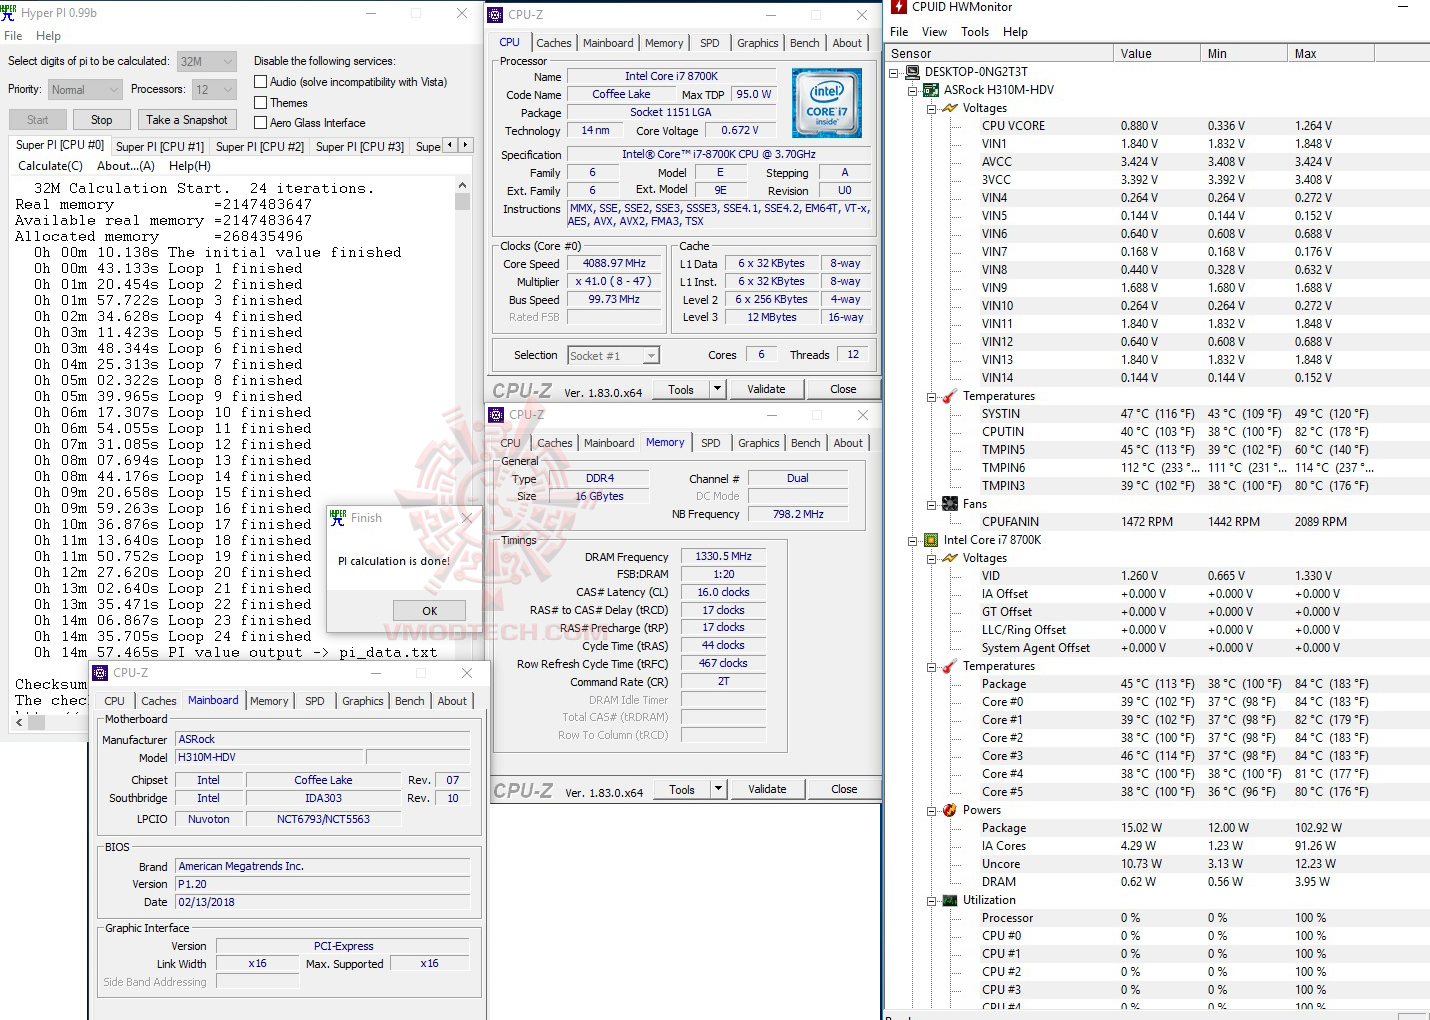The height and width of the screenshot is (1020, 1430).
Task: Click the app icon of the CPU-Z Mainboard window
Action: click(100, 673)
